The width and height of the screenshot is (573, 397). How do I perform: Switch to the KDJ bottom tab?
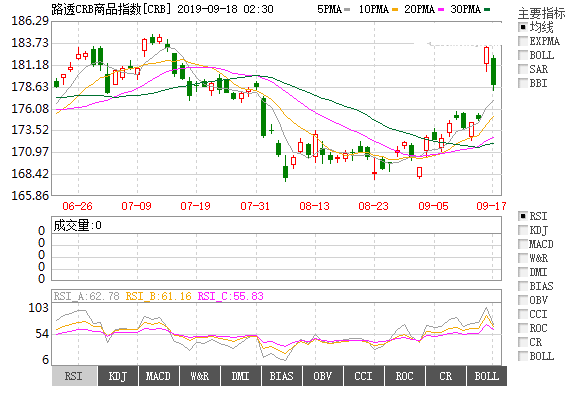[118, 376]
